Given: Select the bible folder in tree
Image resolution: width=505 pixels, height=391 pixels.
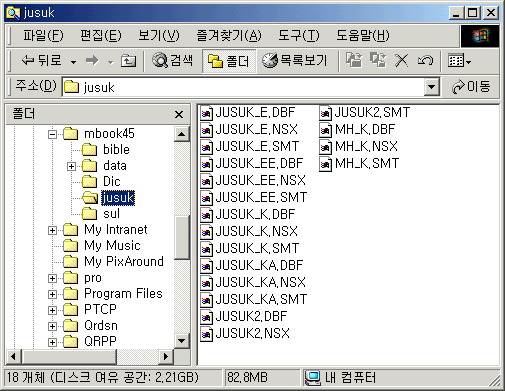Looking at the screenshot, I should 106,150.
